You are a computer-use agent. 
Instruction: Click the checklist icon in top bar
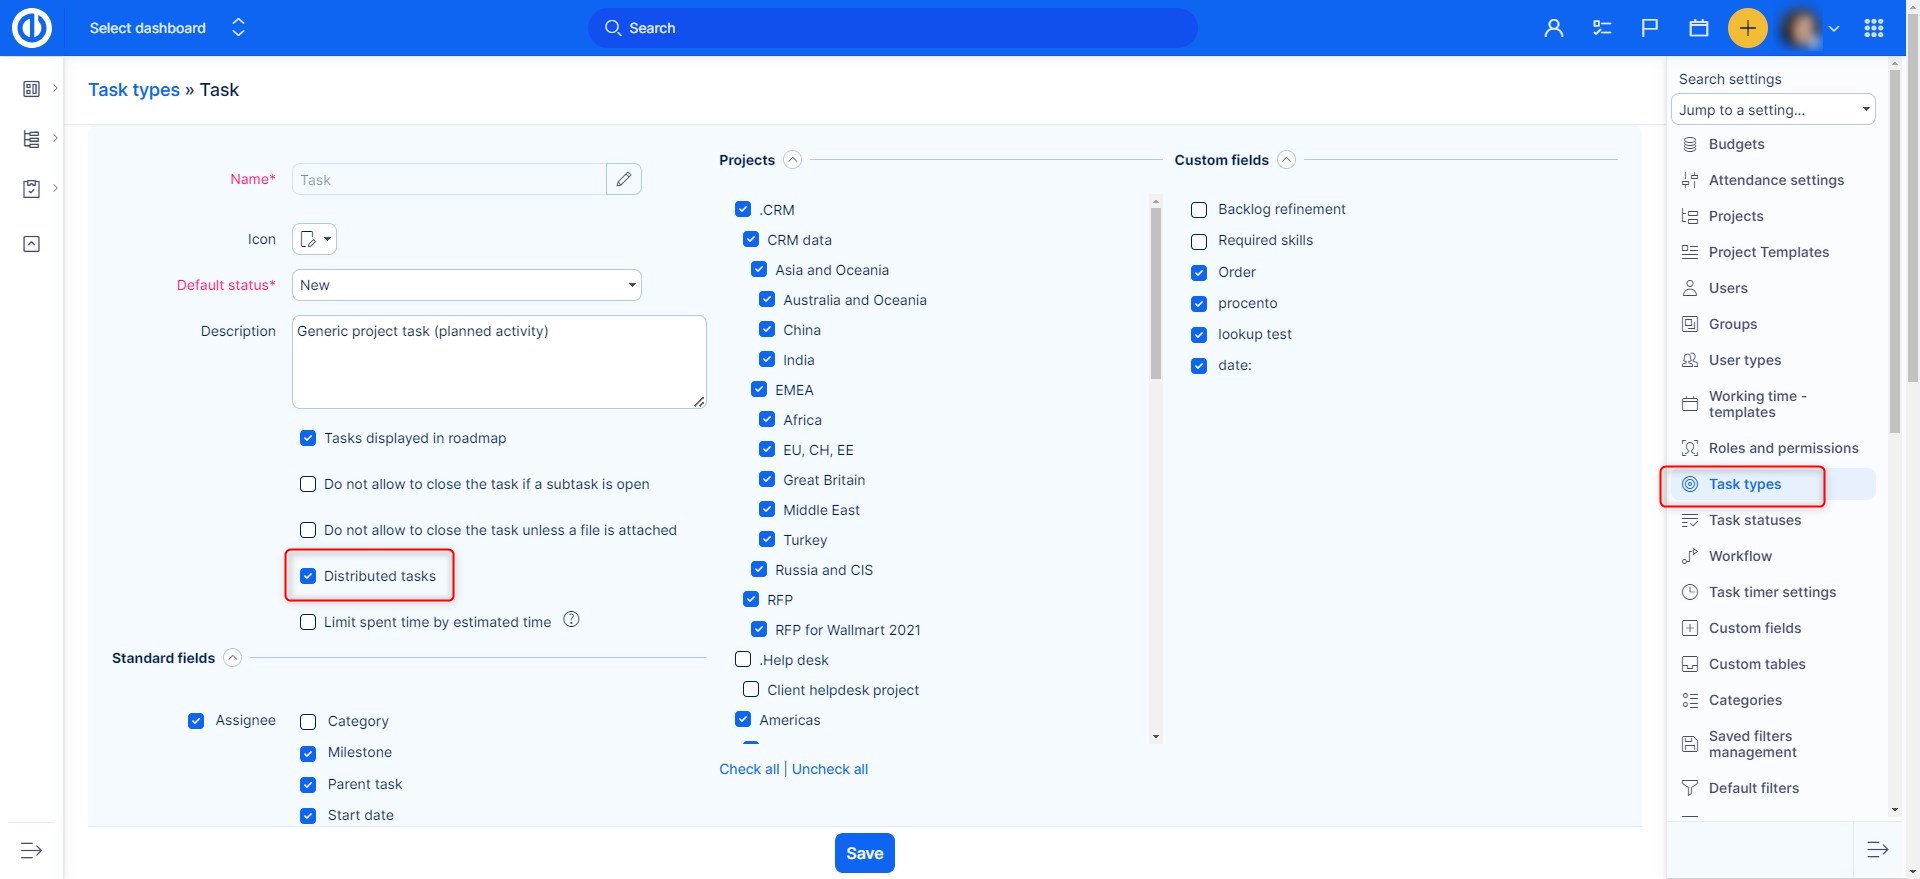coord(1602,28)
